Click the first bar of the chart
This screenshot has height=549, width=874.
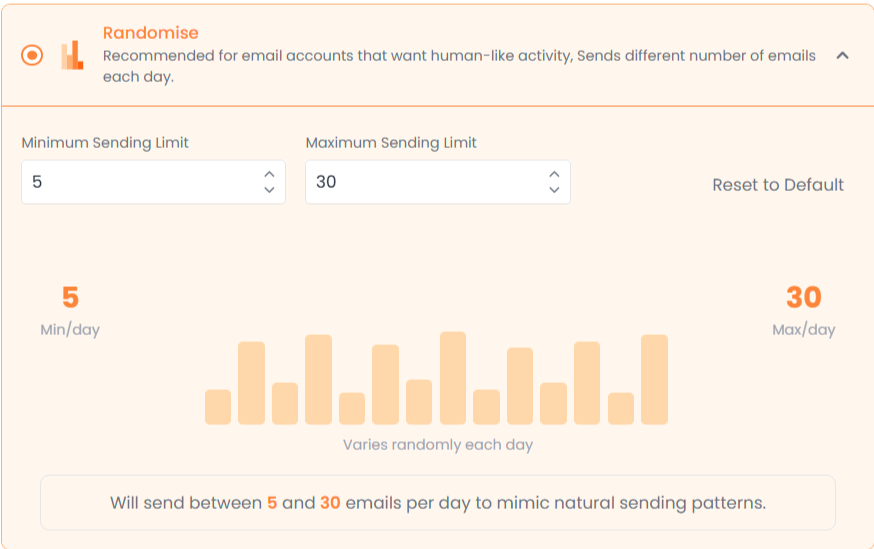point(218,407)
